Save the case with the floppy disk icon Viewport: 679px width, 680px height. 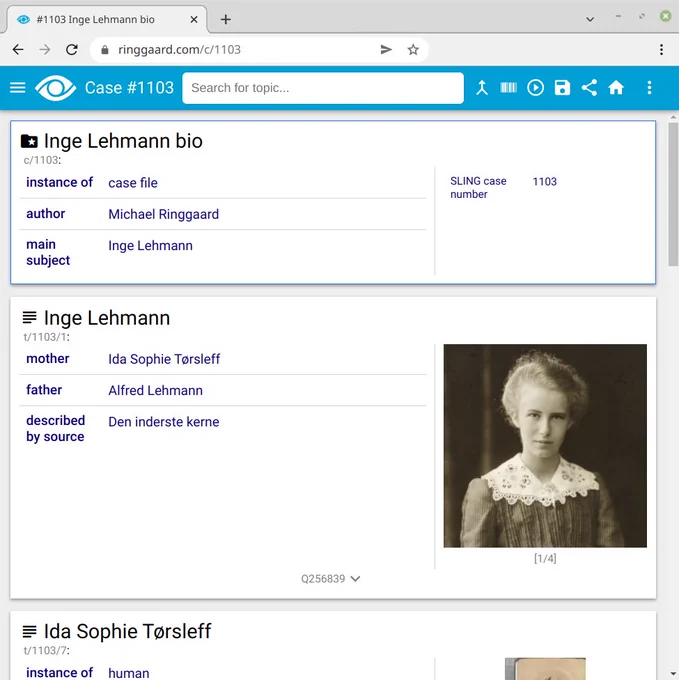562,88
